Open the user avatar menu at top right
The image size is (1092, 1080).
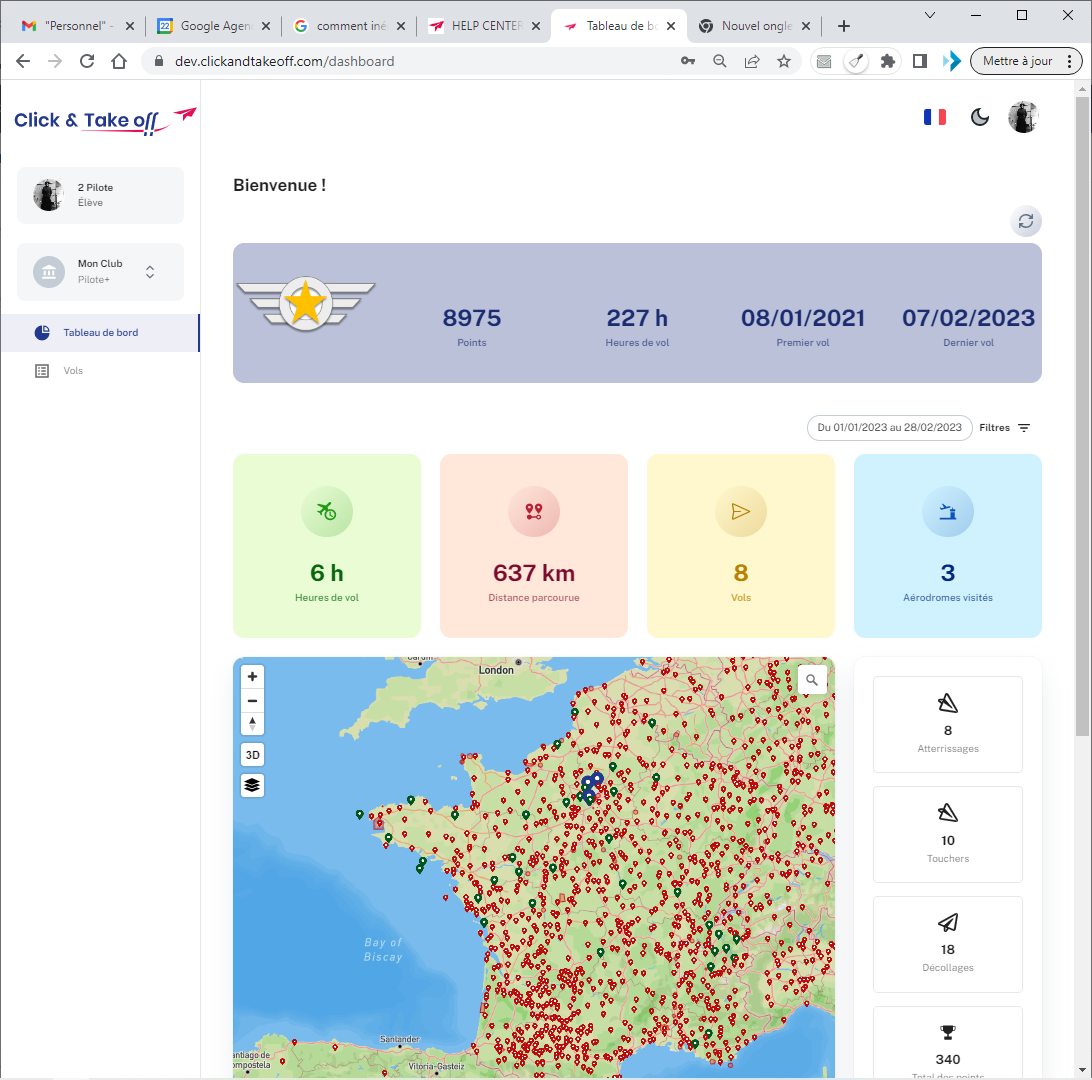click(x=1023, y=117)
